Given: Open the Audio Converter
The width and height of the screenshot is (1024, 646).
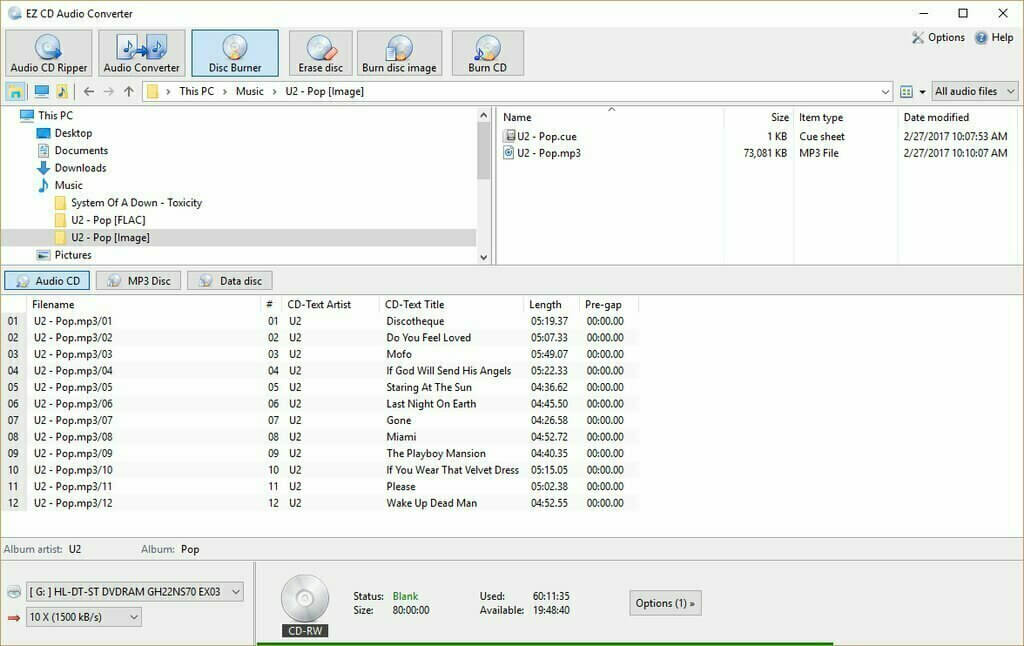Looking at the screenshot, I should click(140, 52).
